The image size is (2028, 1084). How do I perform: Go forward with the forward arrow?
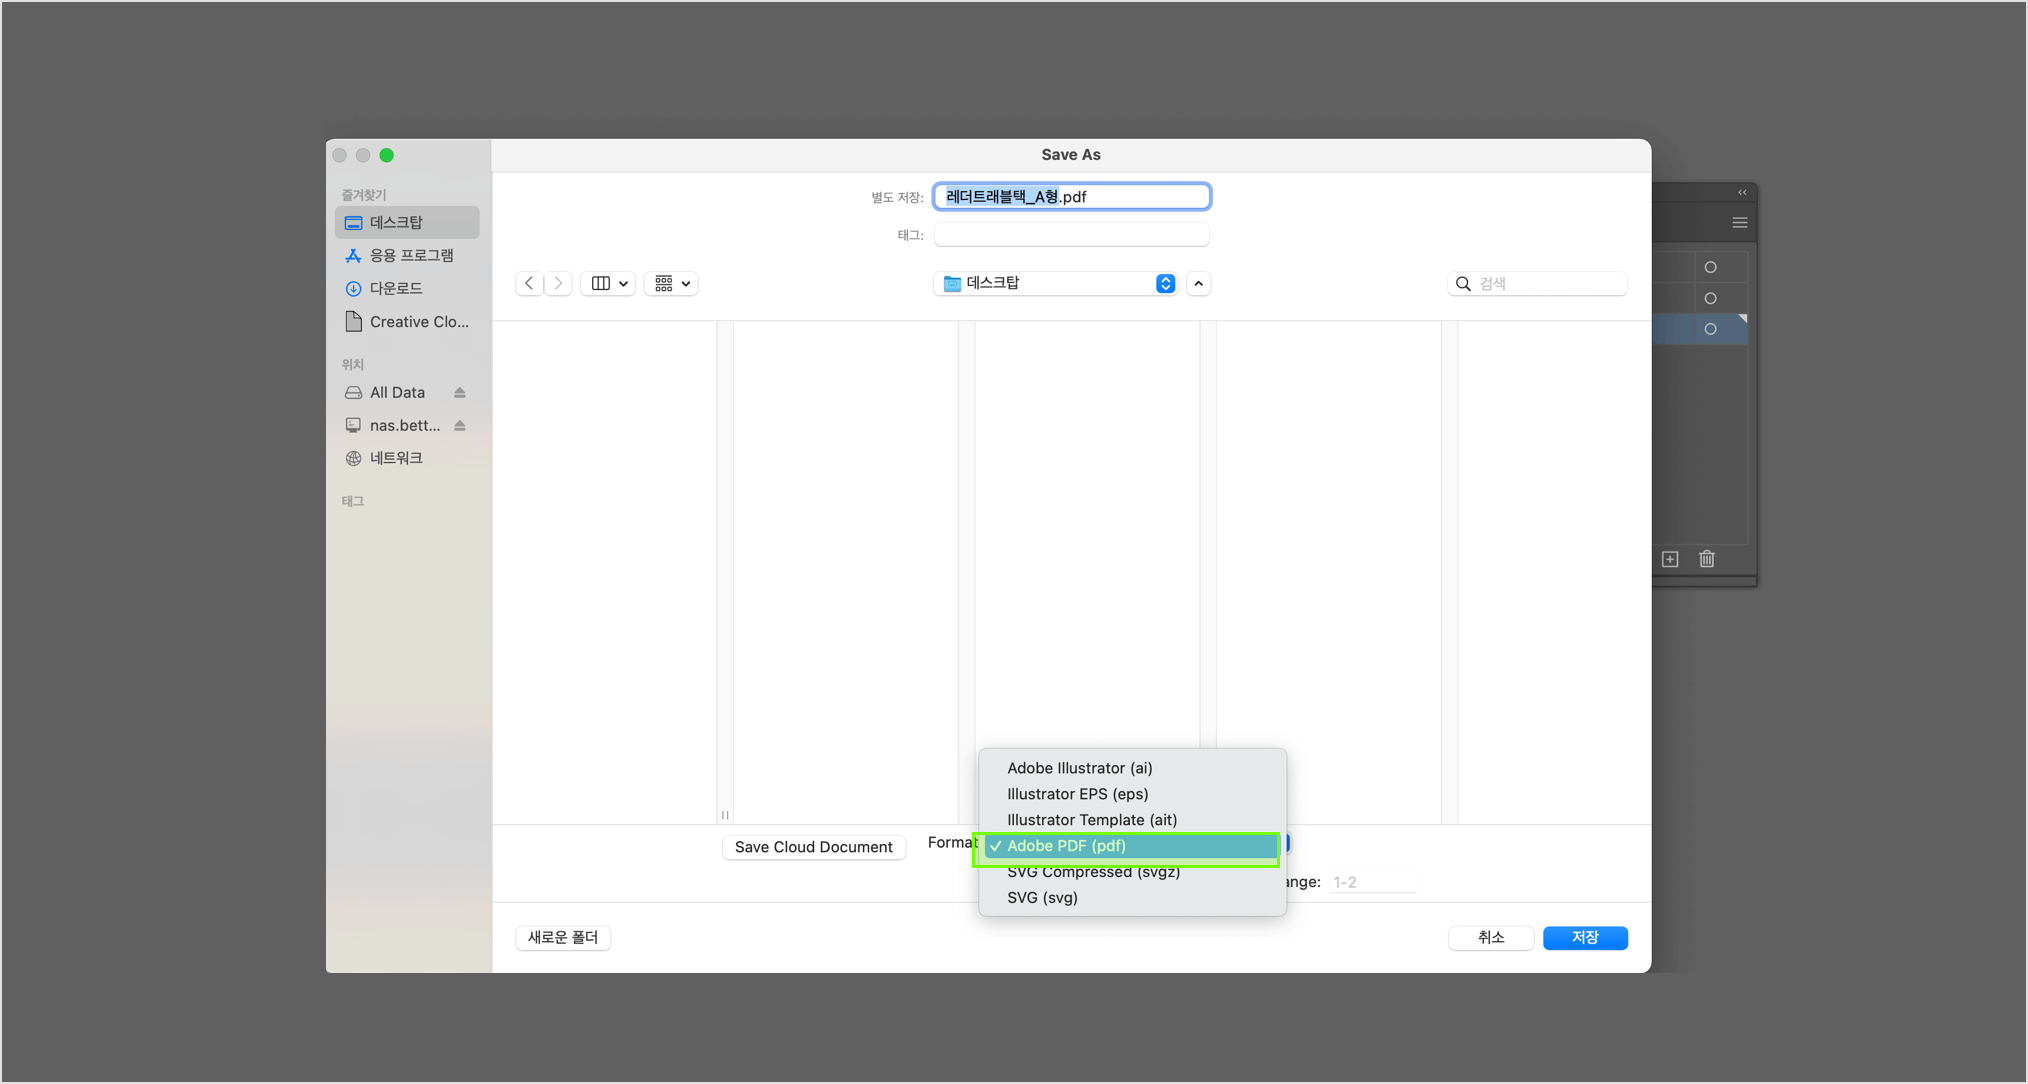[558, 284]
